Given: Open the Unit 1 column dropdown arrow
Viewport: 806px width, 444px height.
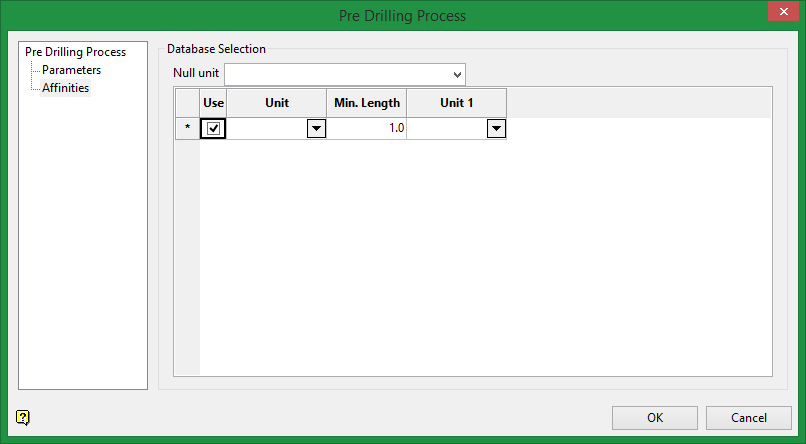Looking at the screenshot, I should point(496,128).
